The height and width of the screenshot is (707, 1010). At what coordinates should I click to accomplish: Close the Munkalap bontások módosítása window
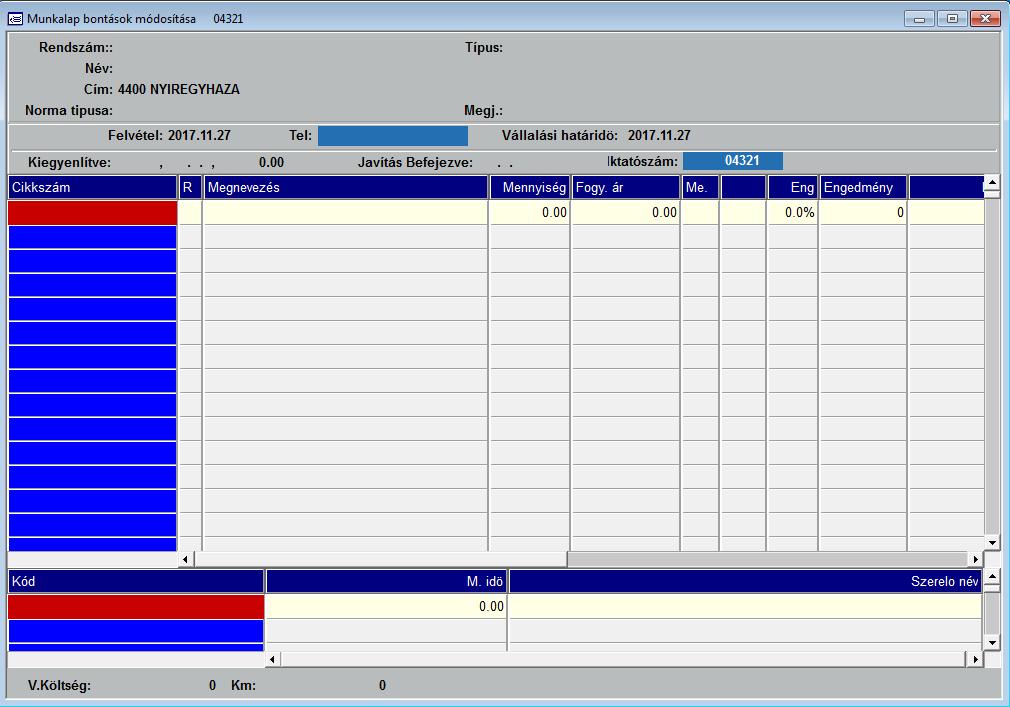[x=985, y=19]
